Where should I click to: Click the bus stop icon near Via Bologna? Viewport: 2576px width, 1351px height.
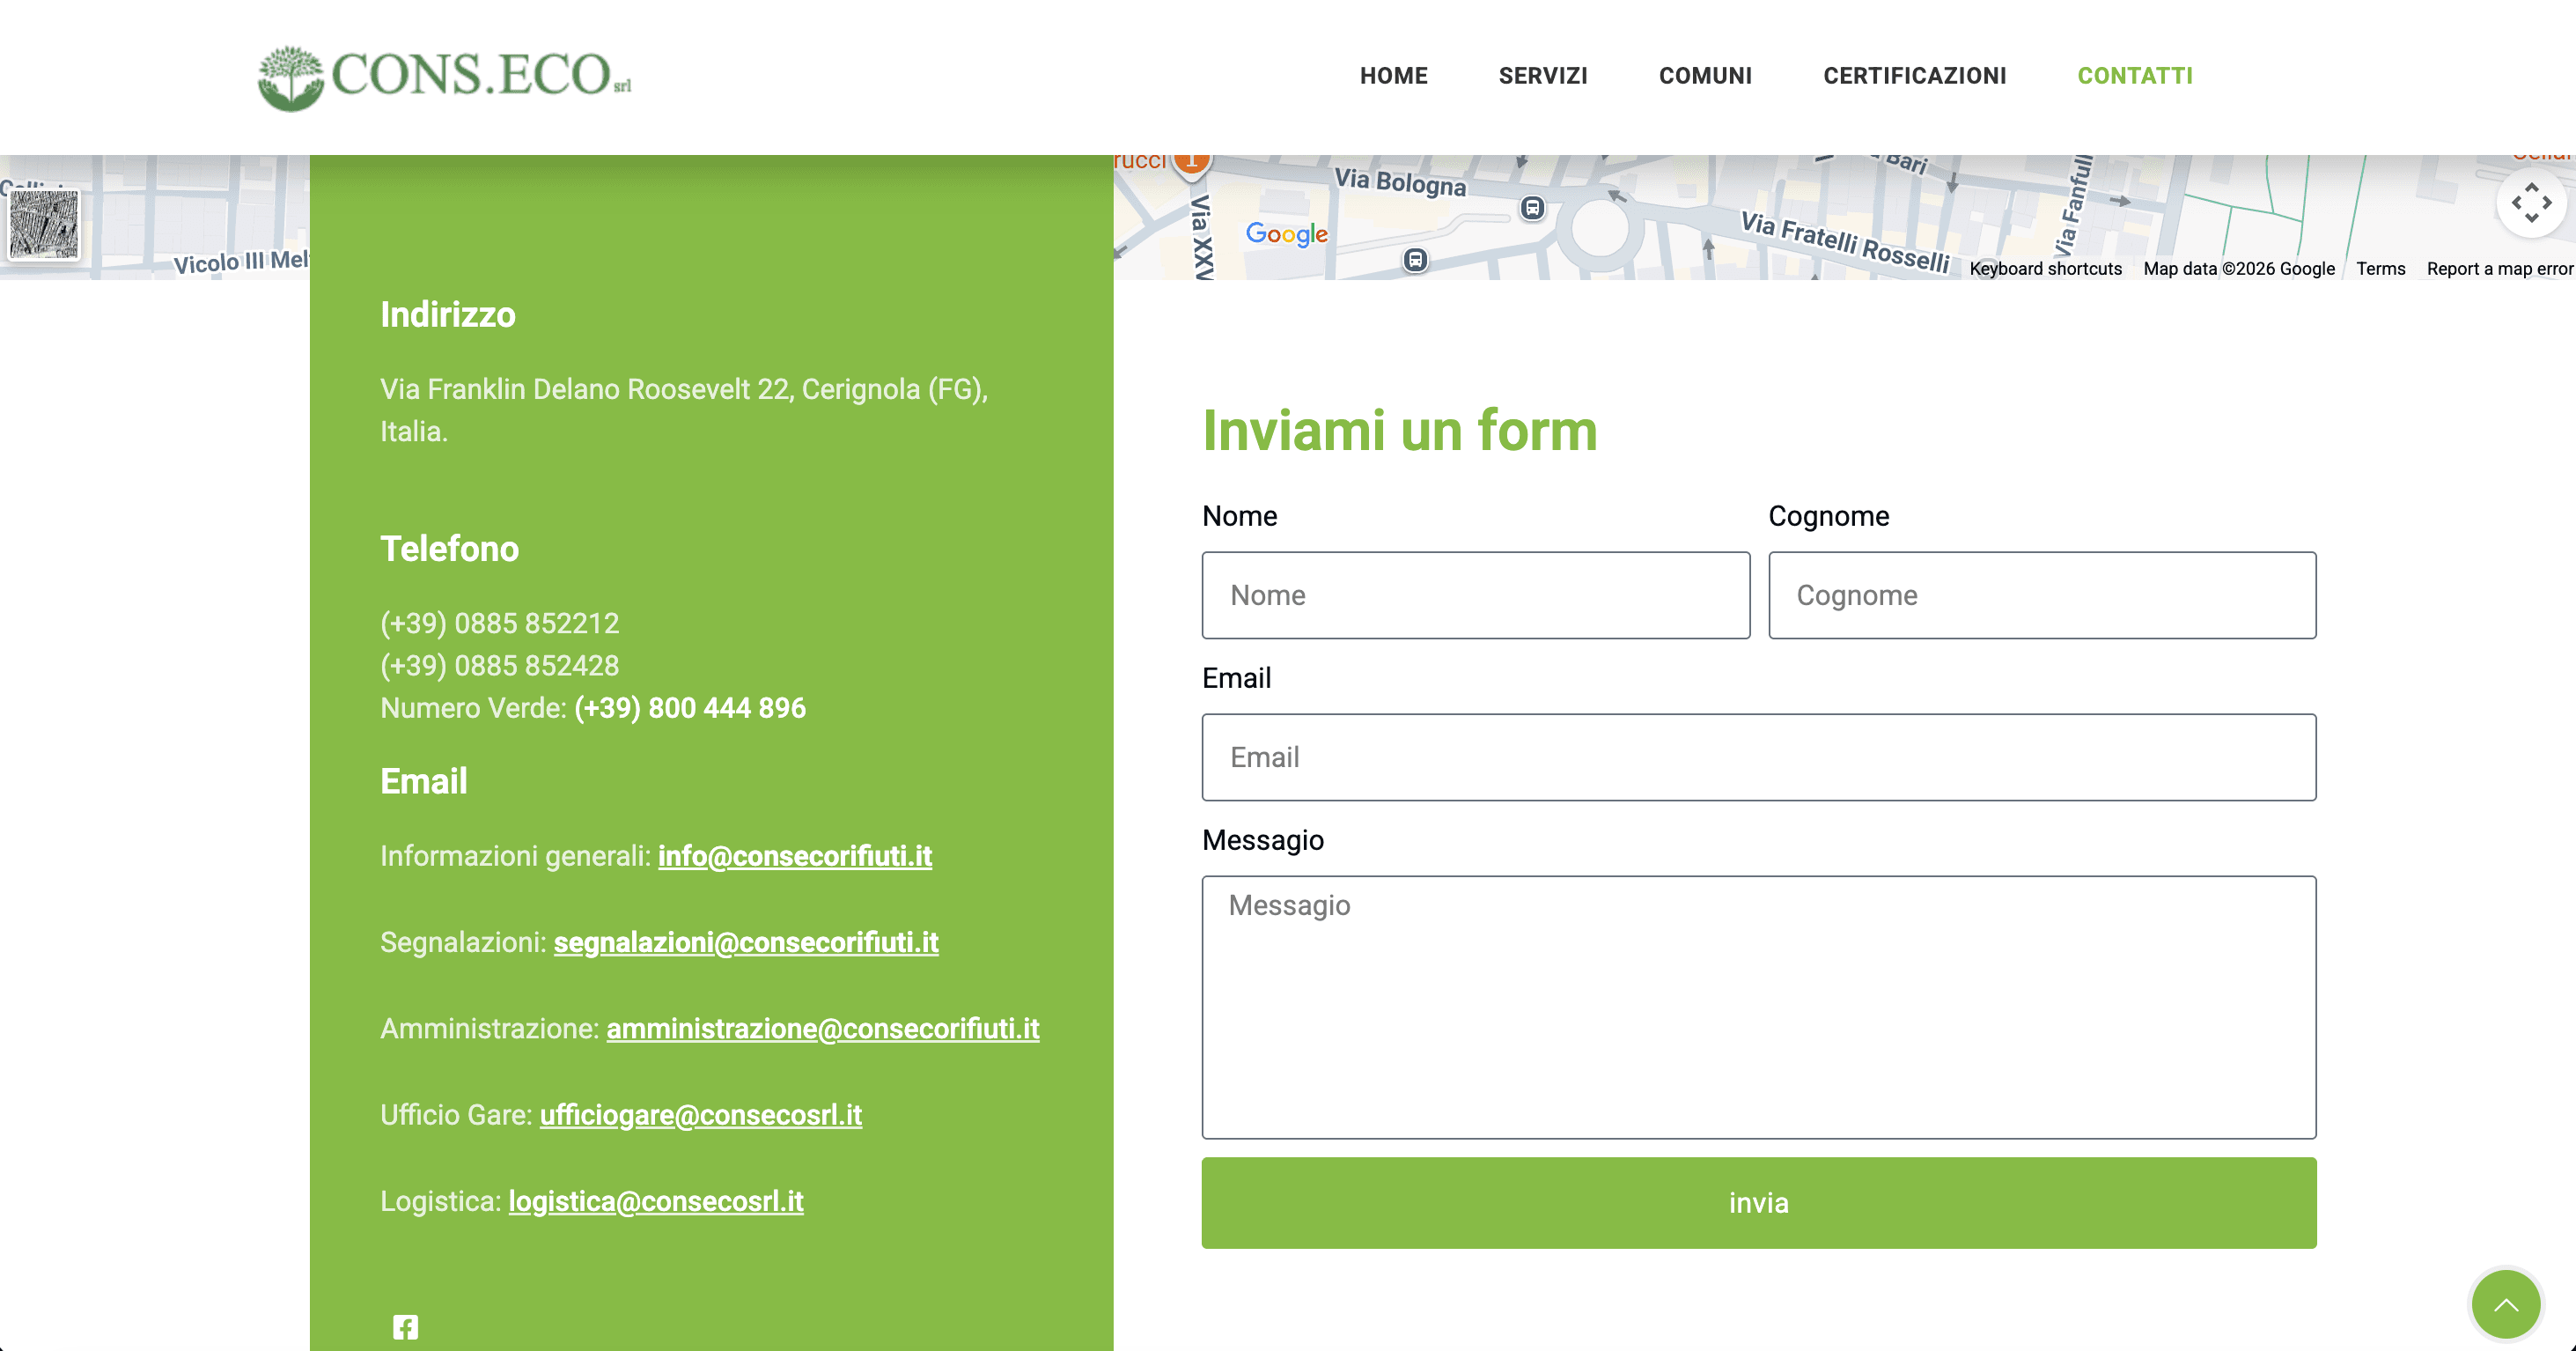[1532, 208]
